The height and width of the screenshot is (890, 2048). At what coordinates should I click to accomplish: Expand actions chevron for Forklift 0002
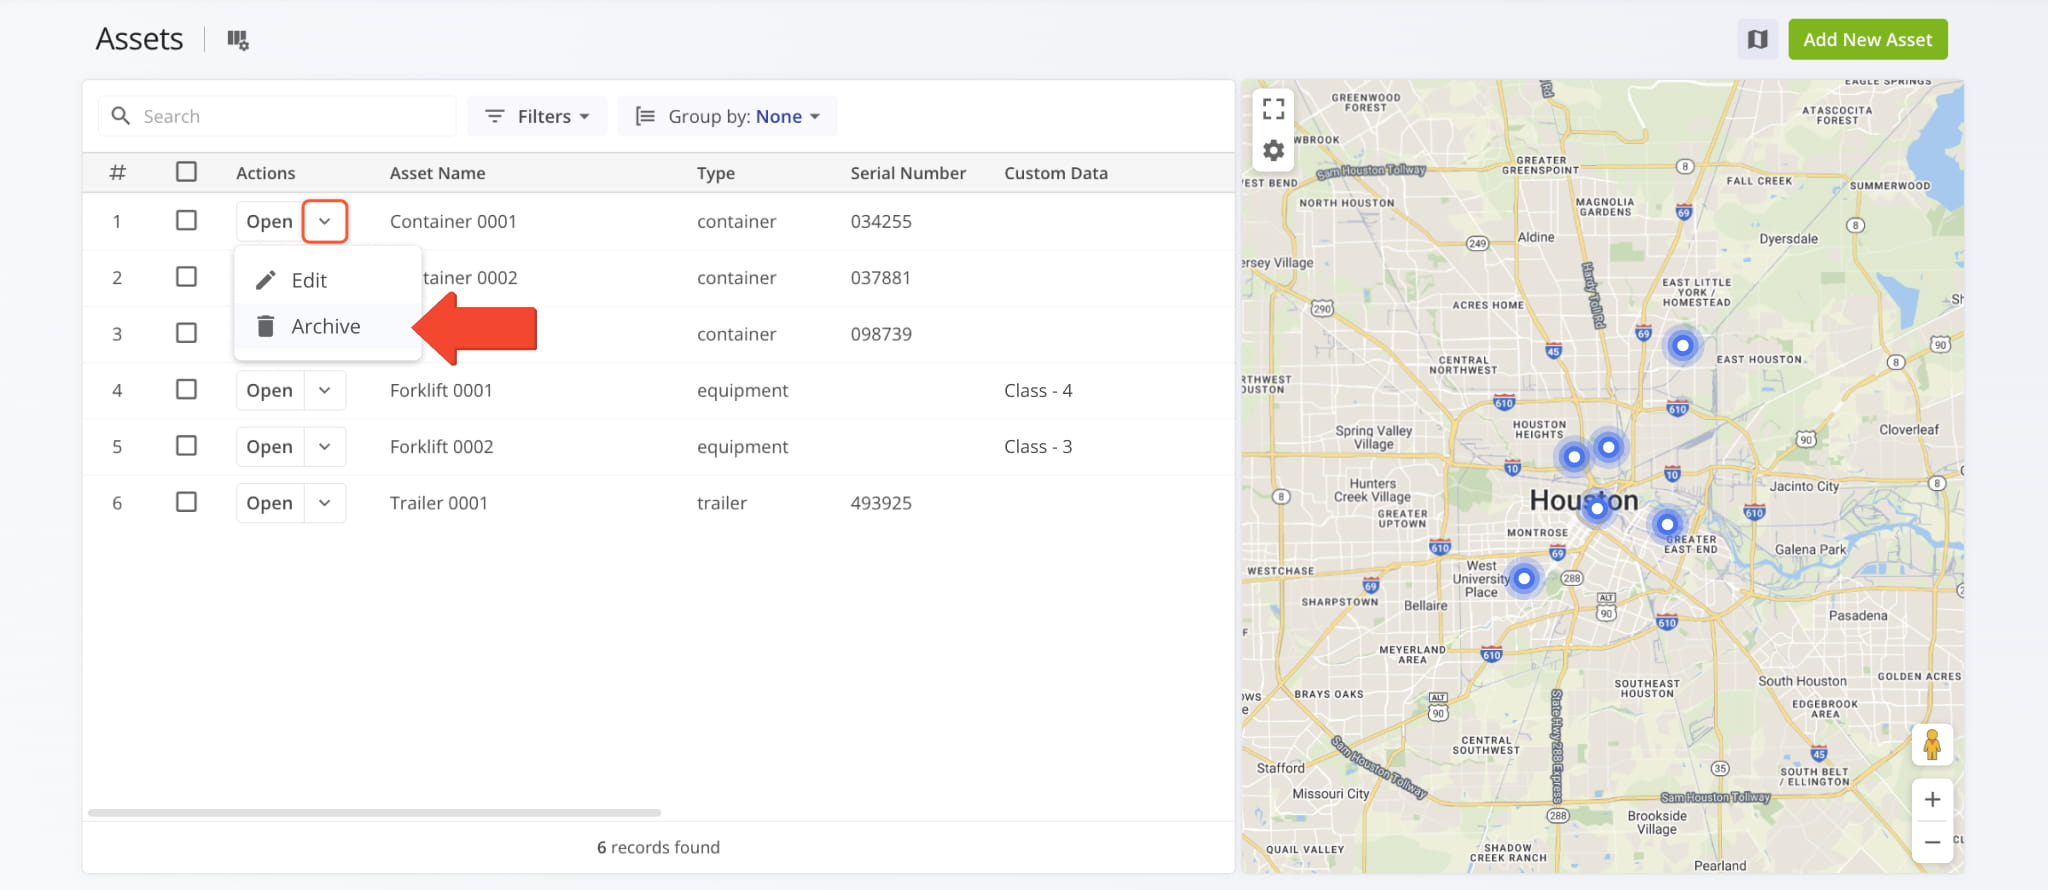coord(325,446)
